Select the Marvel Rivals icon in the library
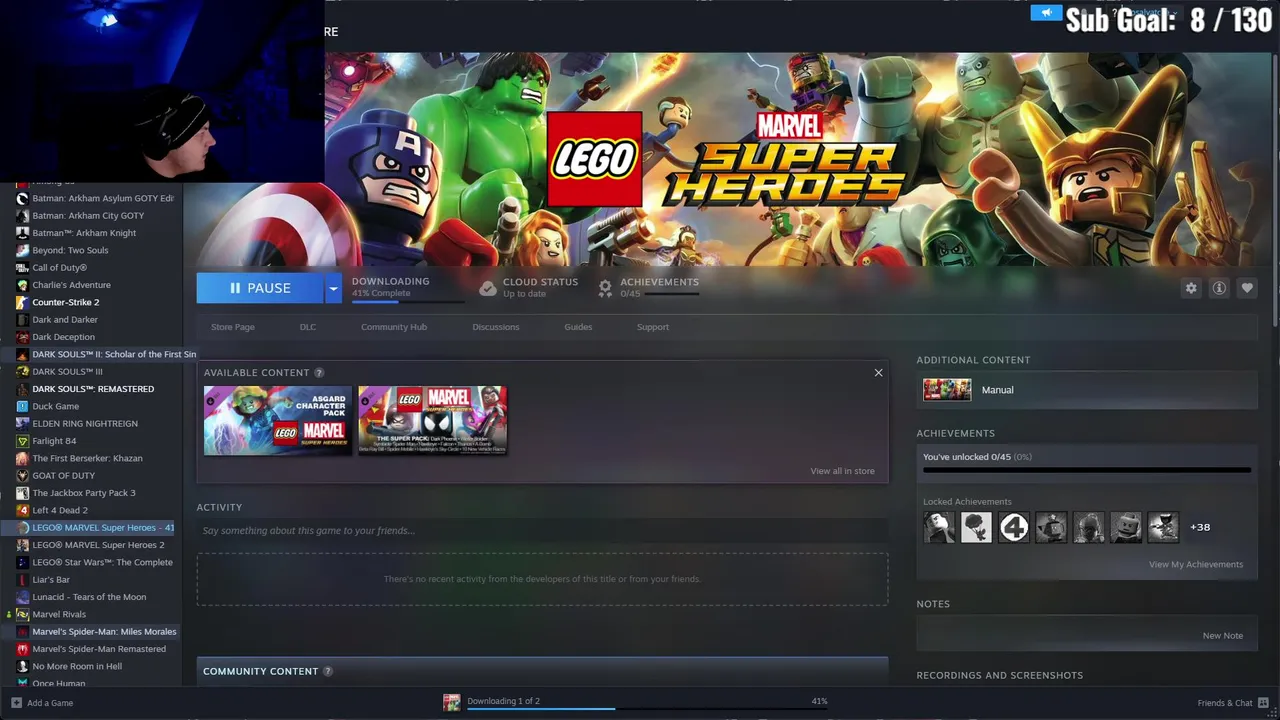Viewport: 1280px width, 720px height. tap(22, 615)
